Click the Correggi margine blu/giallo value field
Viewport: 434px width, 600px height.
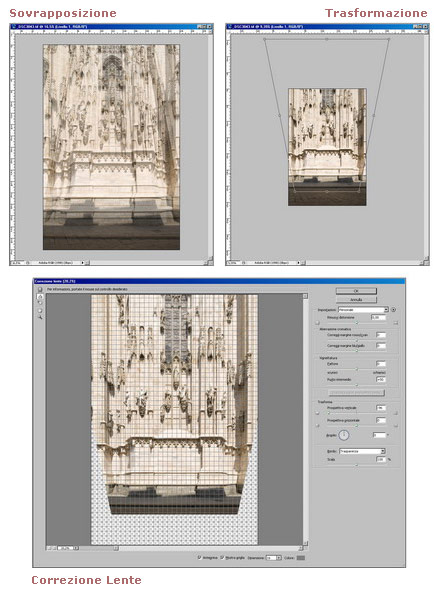pyautogui.click(x=381, y=346)
